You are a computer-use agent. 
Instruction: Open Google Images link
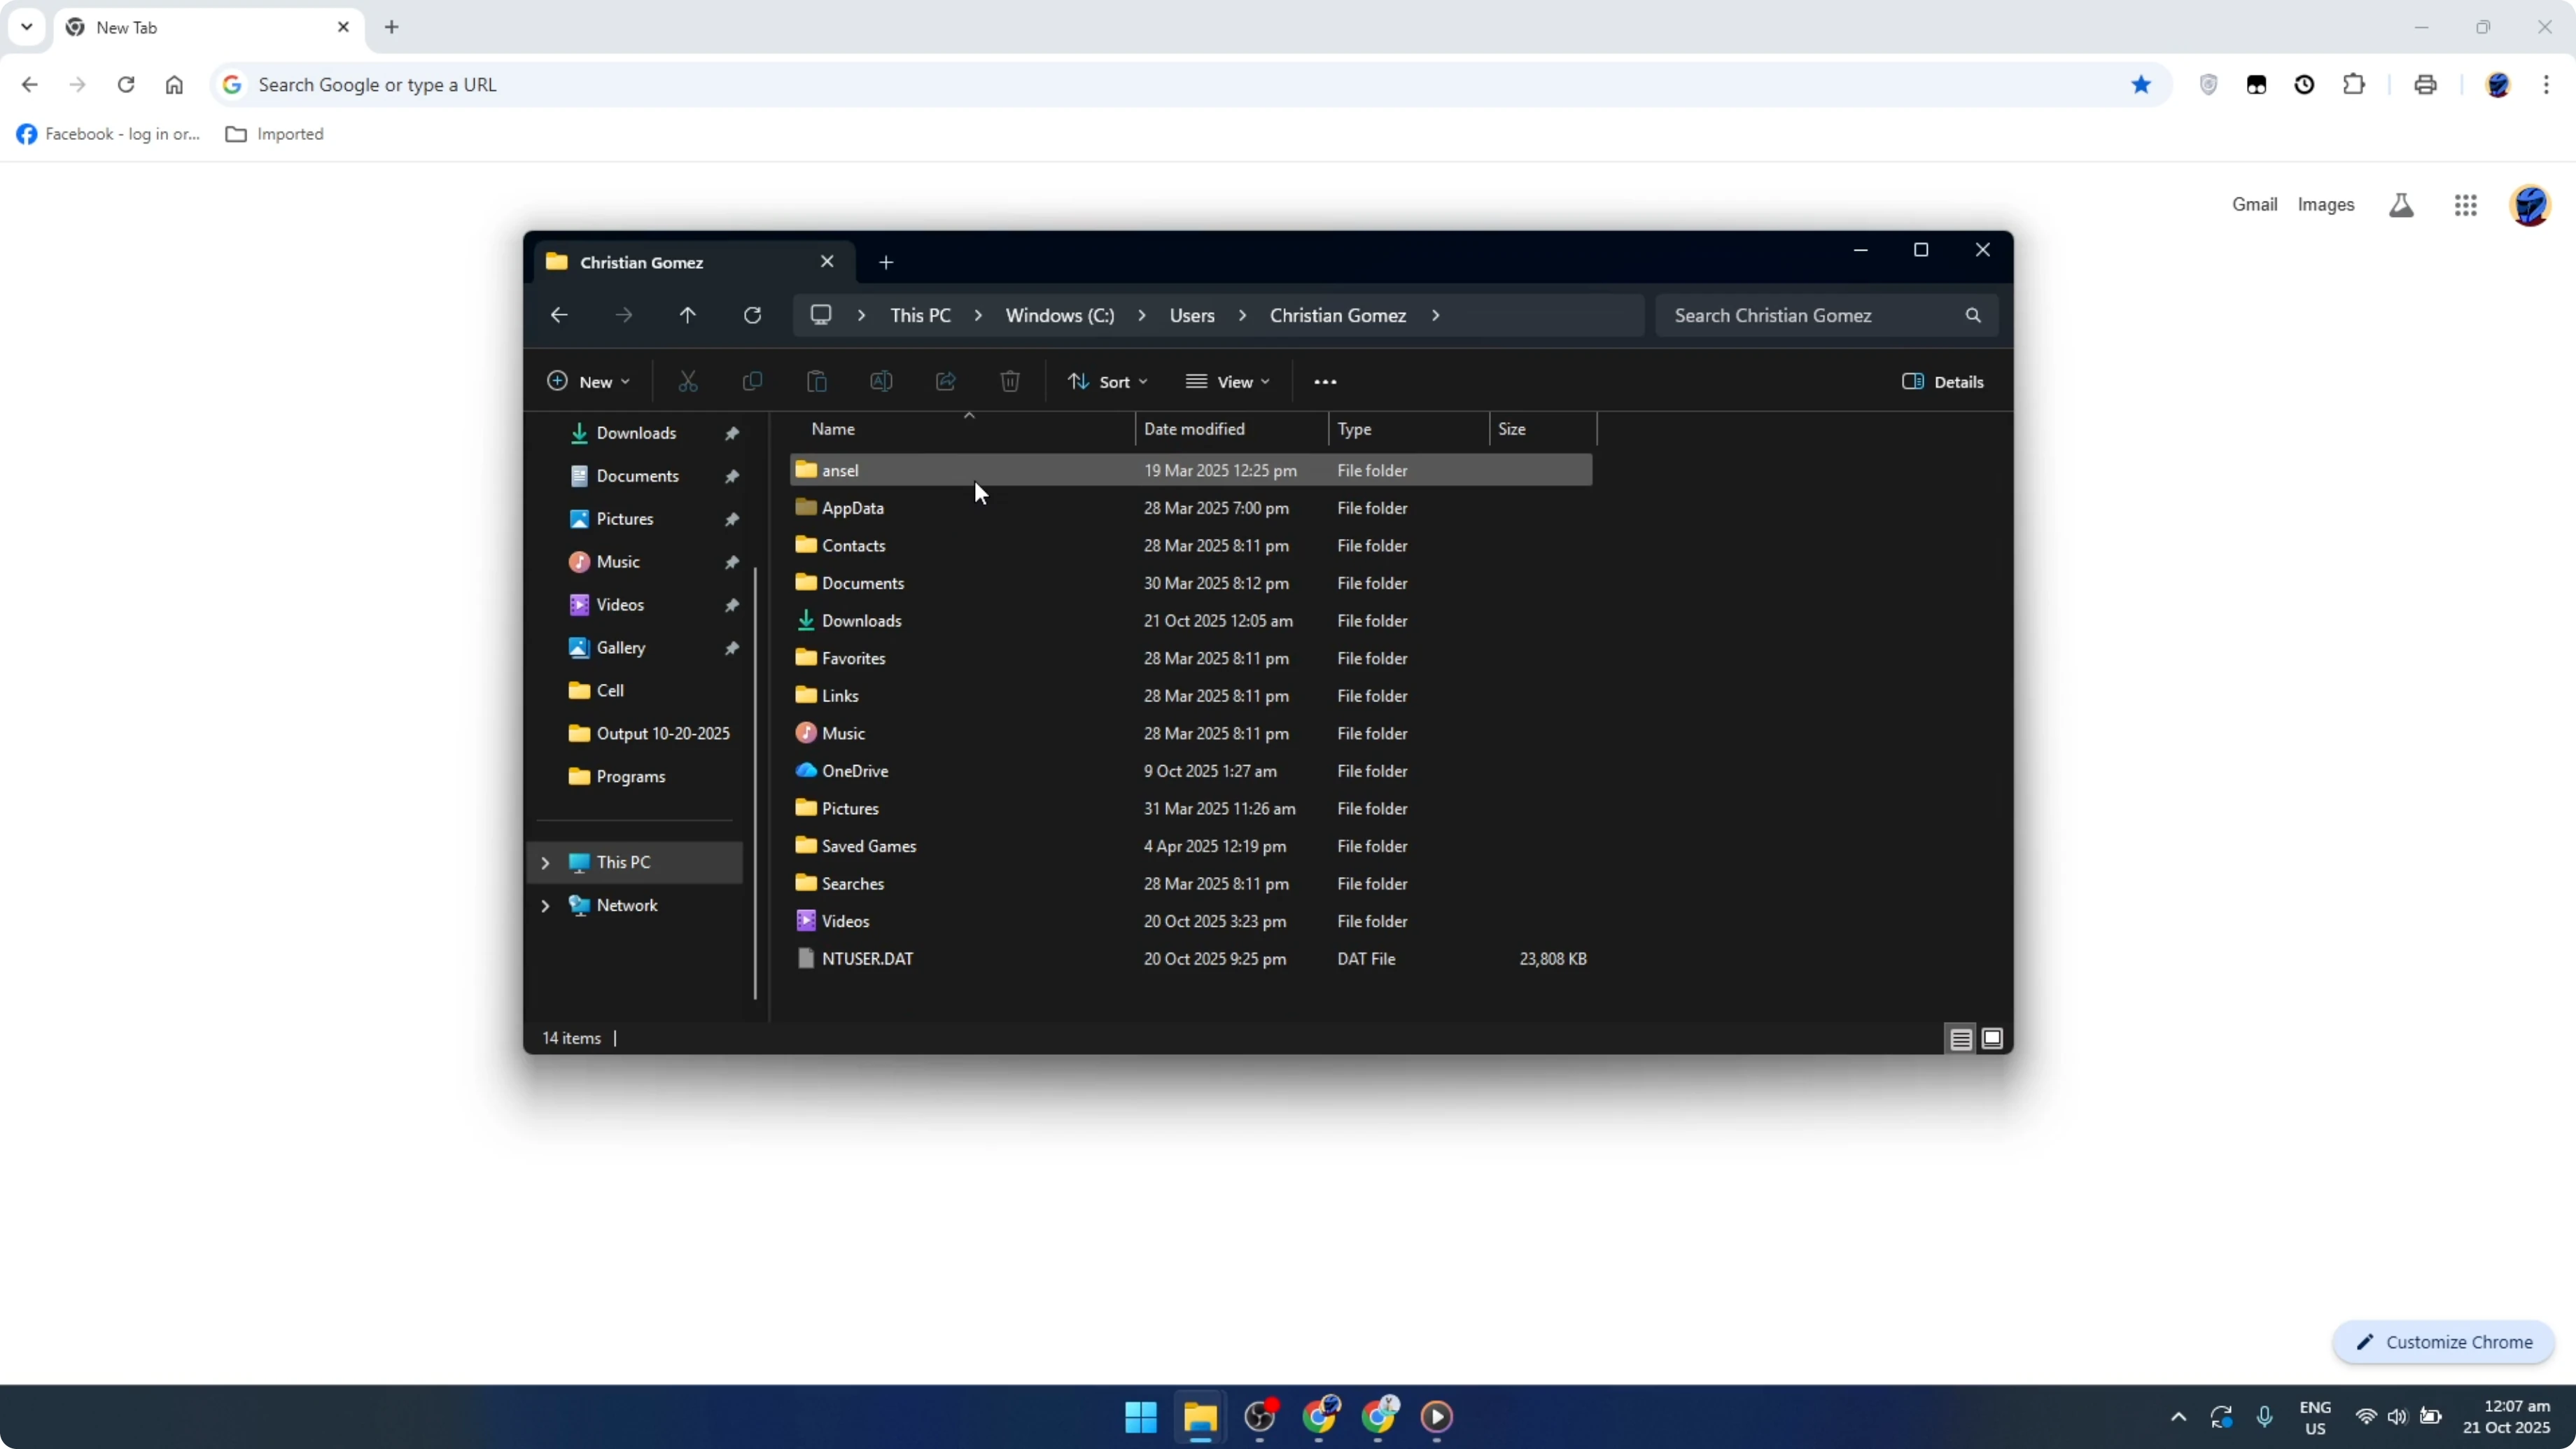2326,205
